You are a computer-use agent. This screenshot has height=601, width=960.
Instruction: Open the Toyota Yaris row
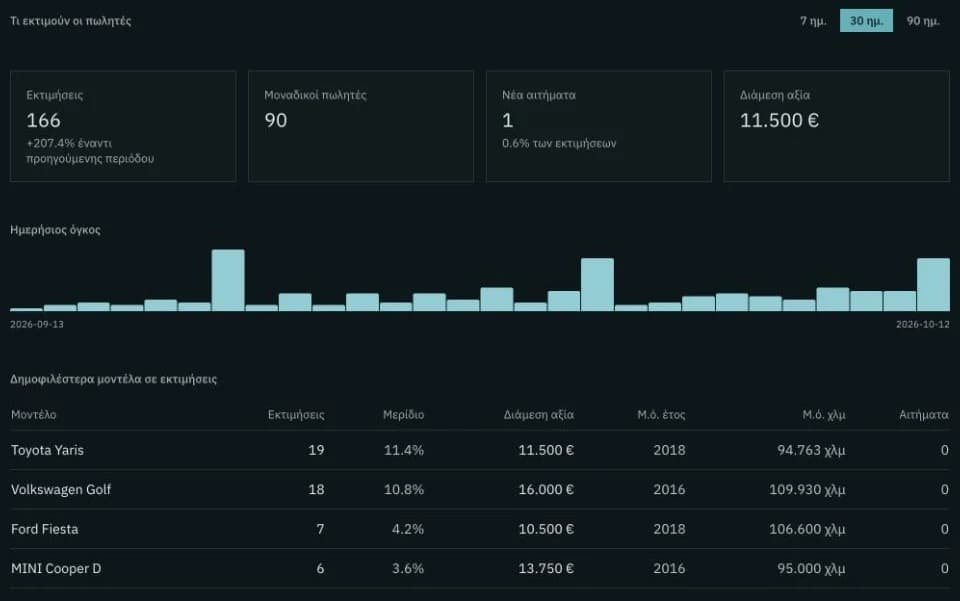[x=480, y=450]
